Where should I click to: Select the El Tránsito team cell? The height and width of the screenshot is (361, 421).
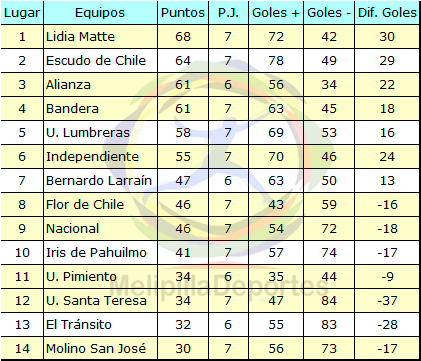(100, 325)
